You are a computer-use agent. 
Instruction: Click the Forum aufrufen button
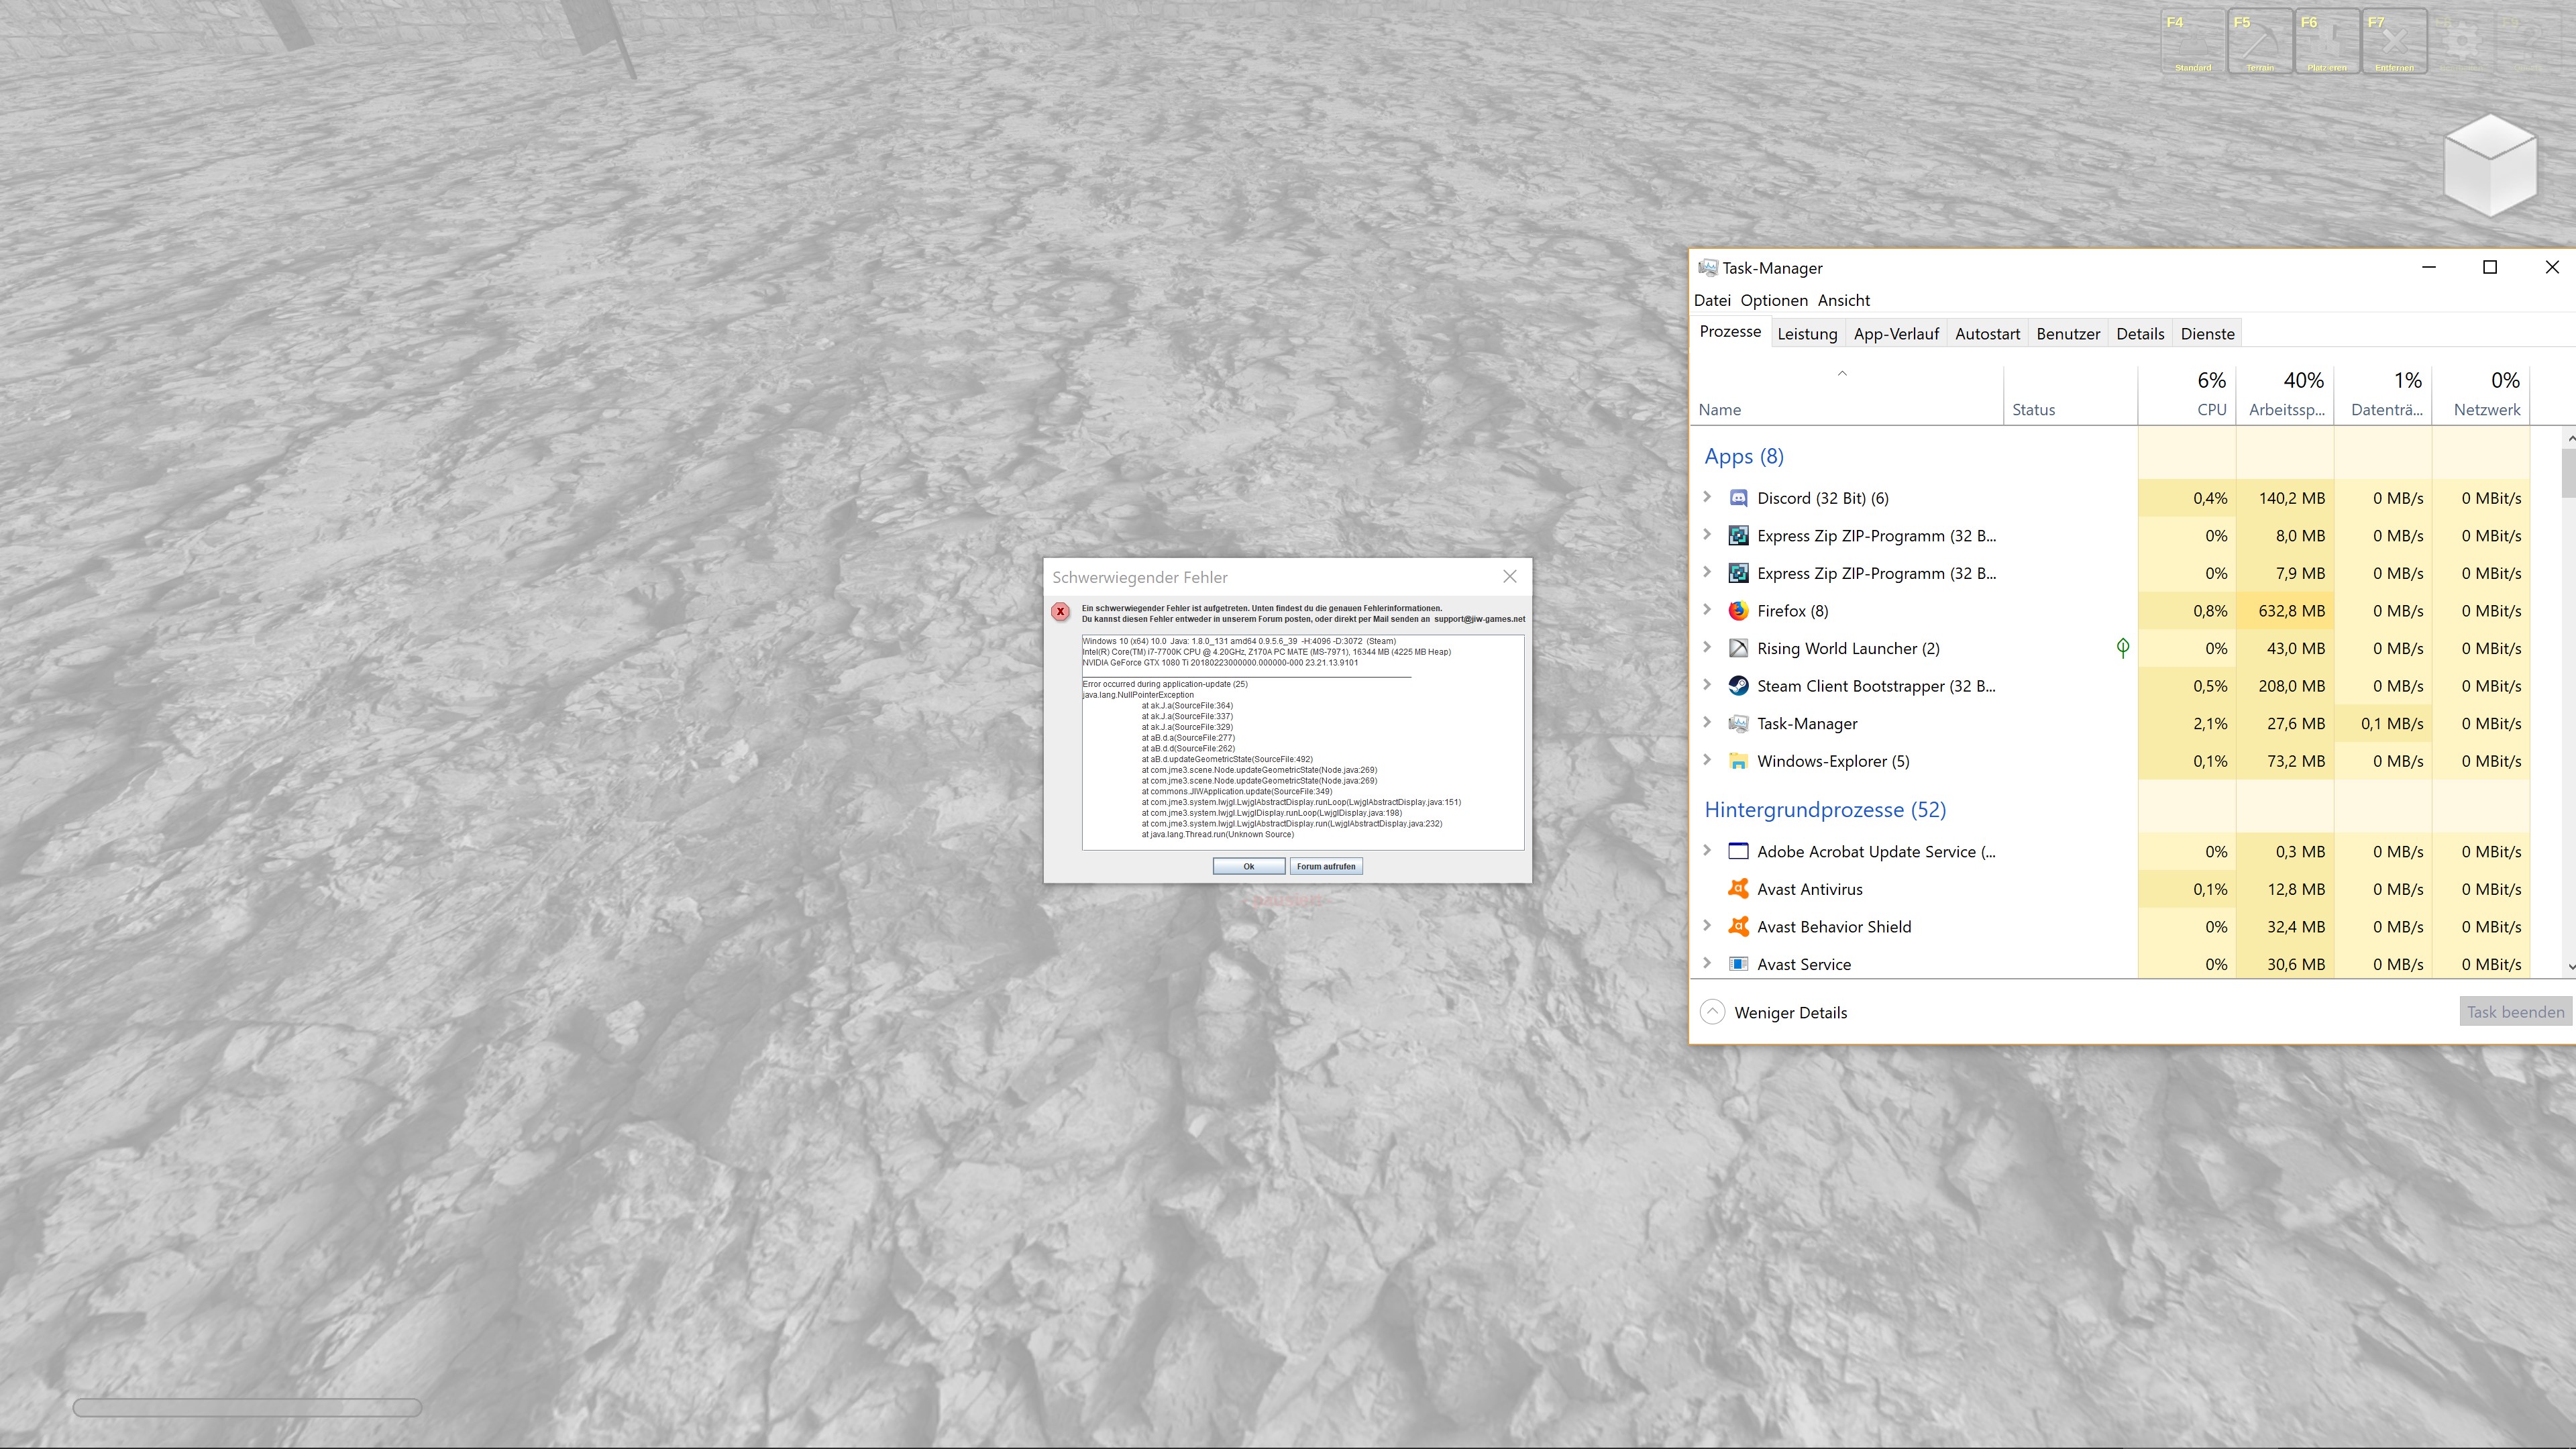pyautogui.click(x=1325, y=866)
